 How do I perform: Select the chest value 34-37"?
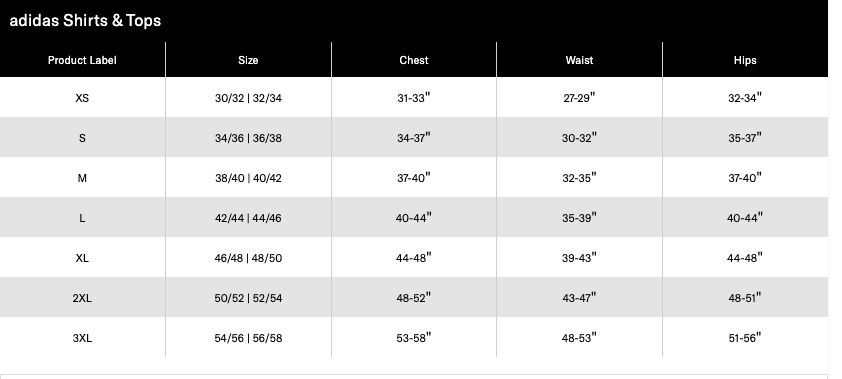414,138
